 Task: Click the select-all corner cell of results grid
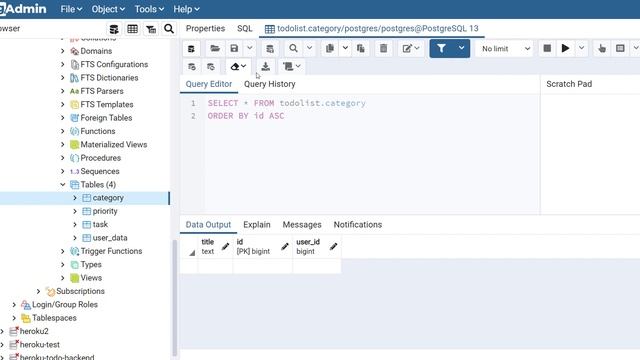(x=189, y=247)
